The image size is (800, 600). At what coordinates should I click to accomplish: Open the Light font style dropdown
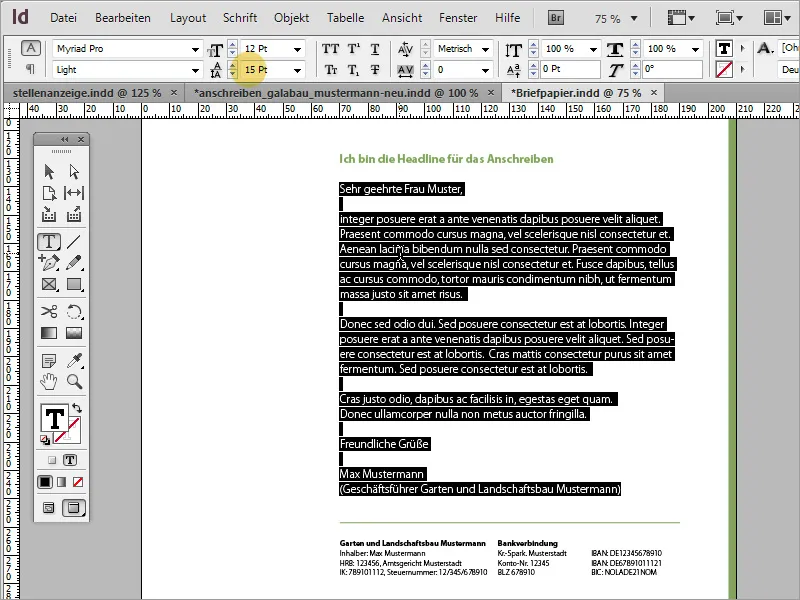195,70
